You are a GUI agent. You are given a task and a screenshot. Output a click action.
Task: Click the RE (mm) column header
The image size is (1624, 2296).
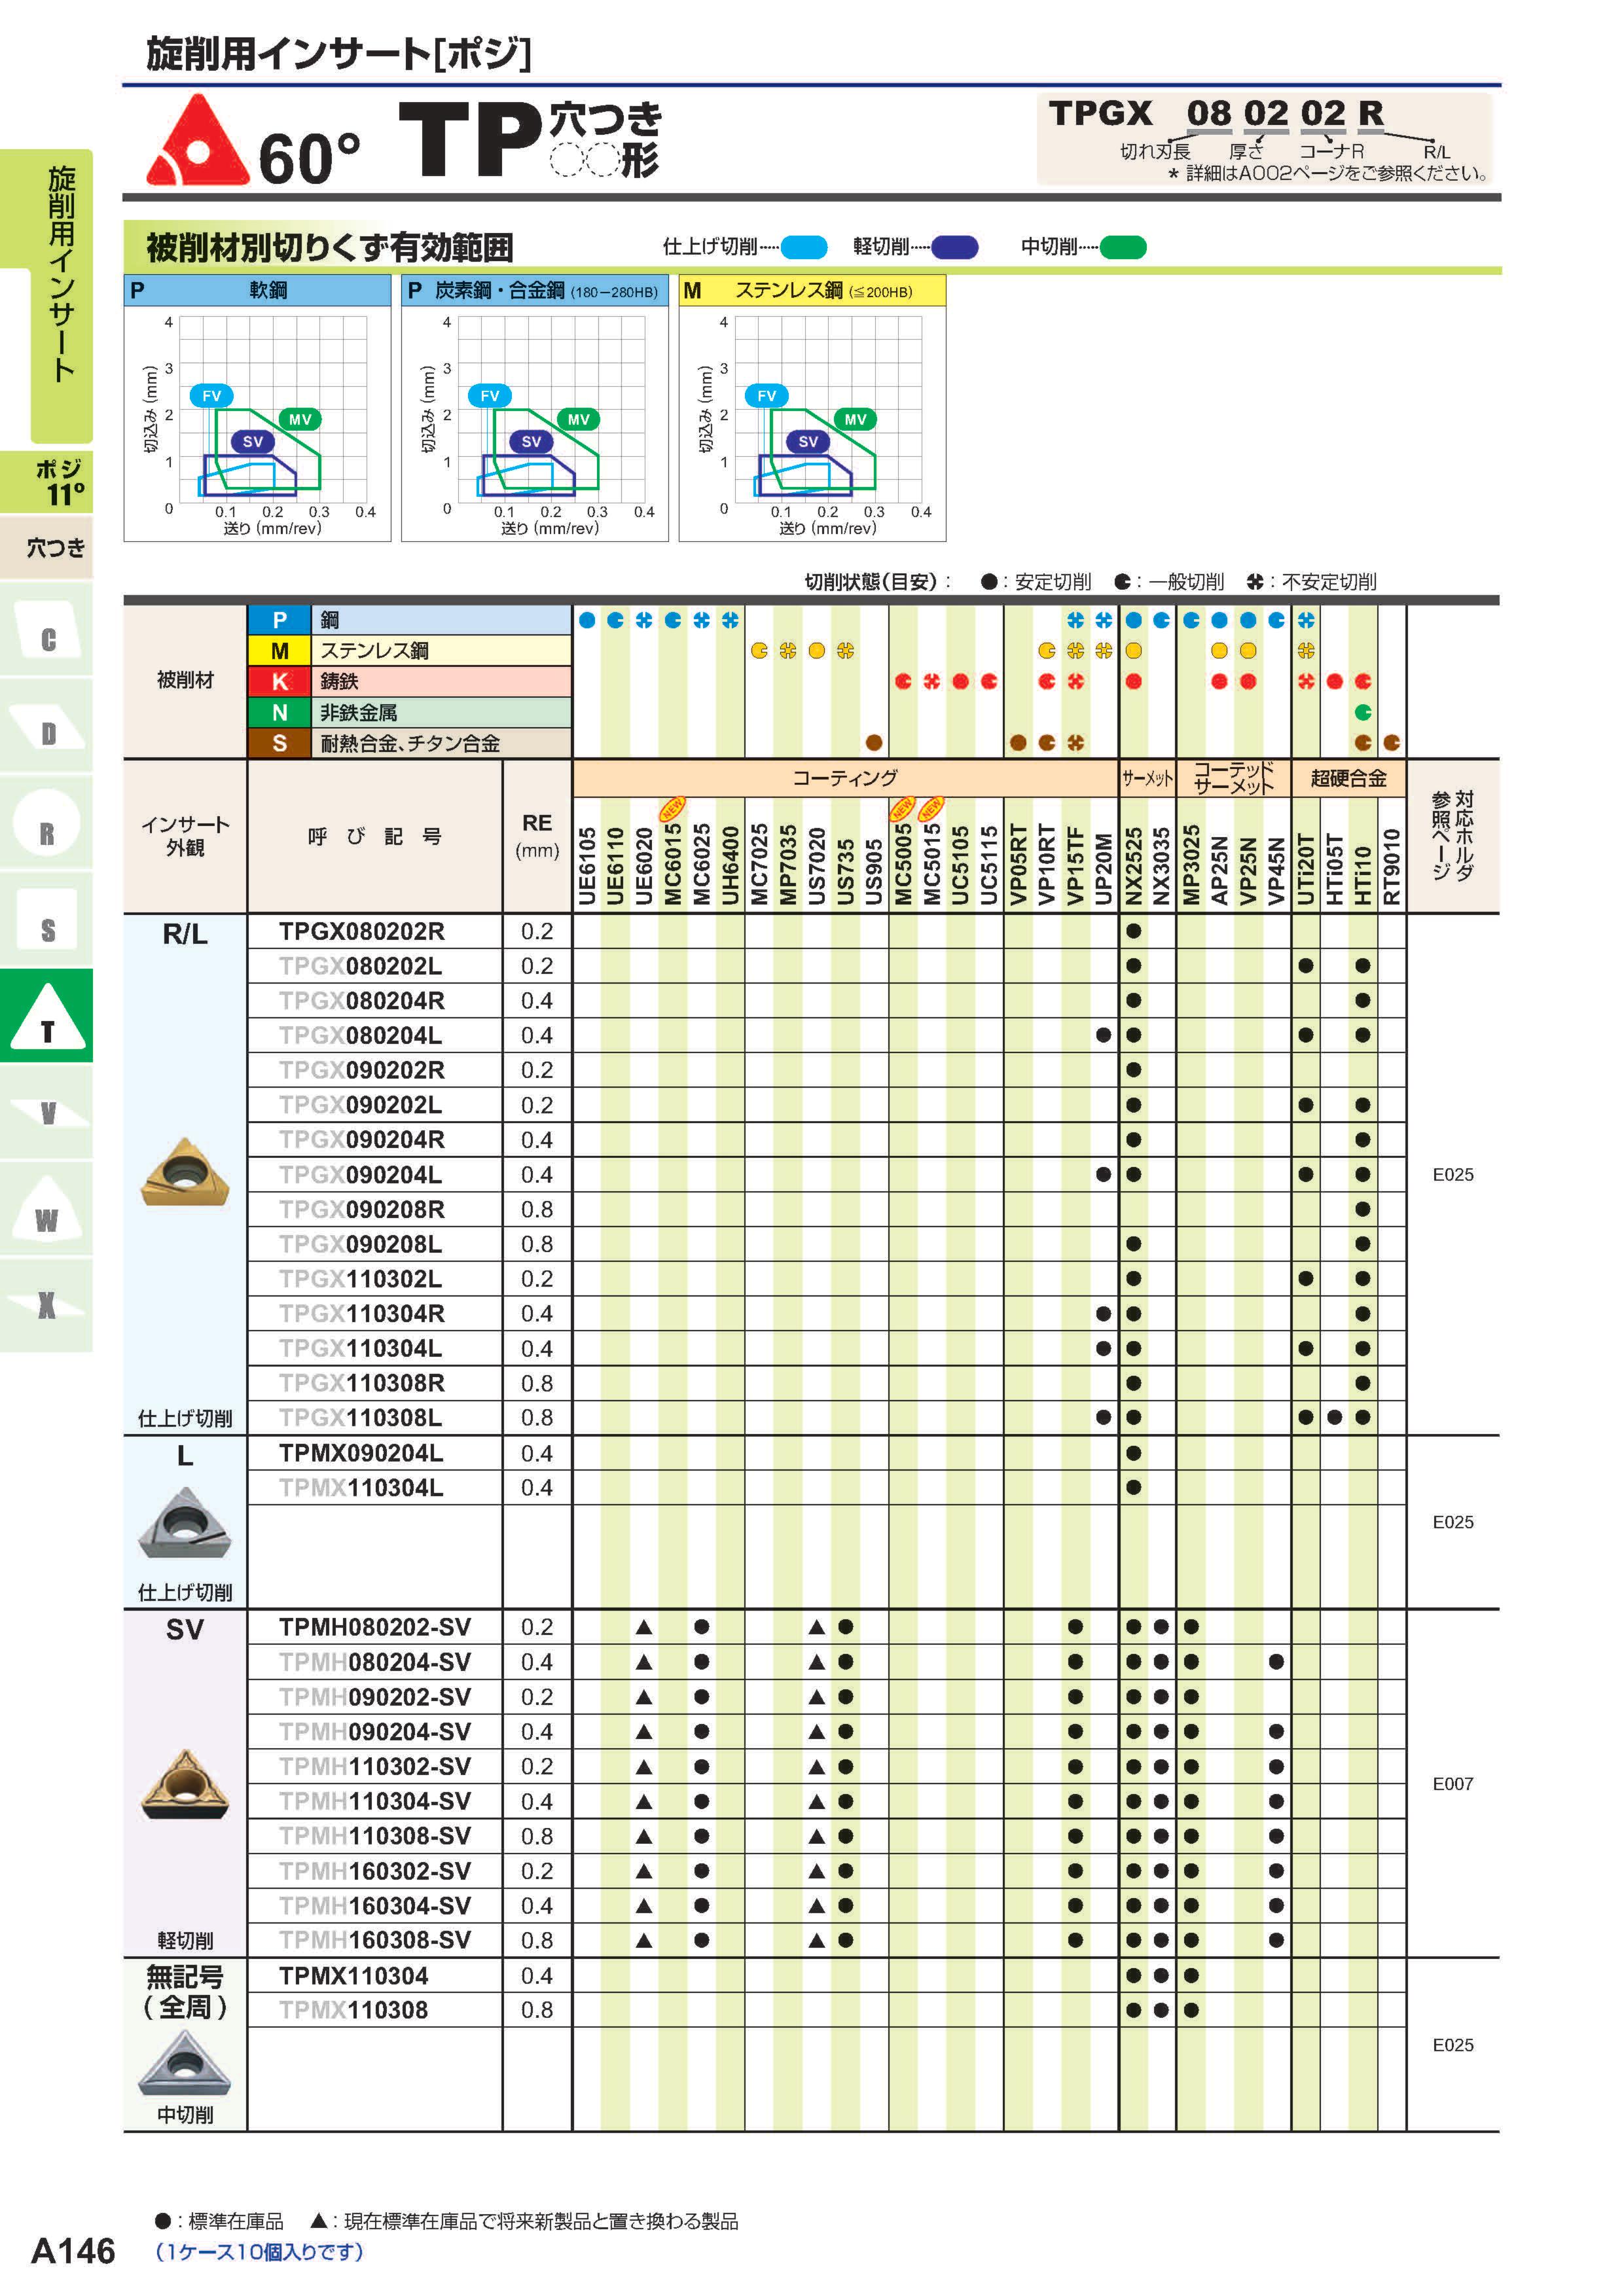537,836
